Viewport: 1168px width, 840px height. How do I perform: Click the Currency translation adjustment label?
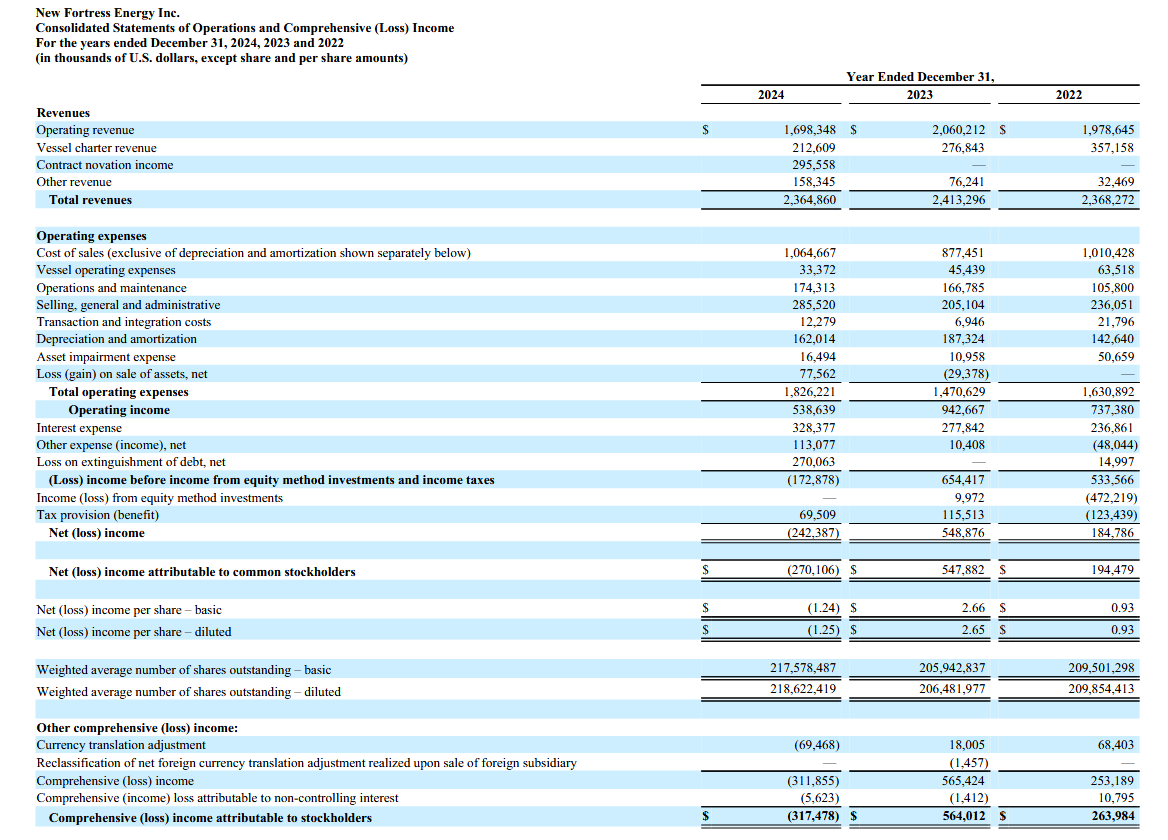pos(121,745)
